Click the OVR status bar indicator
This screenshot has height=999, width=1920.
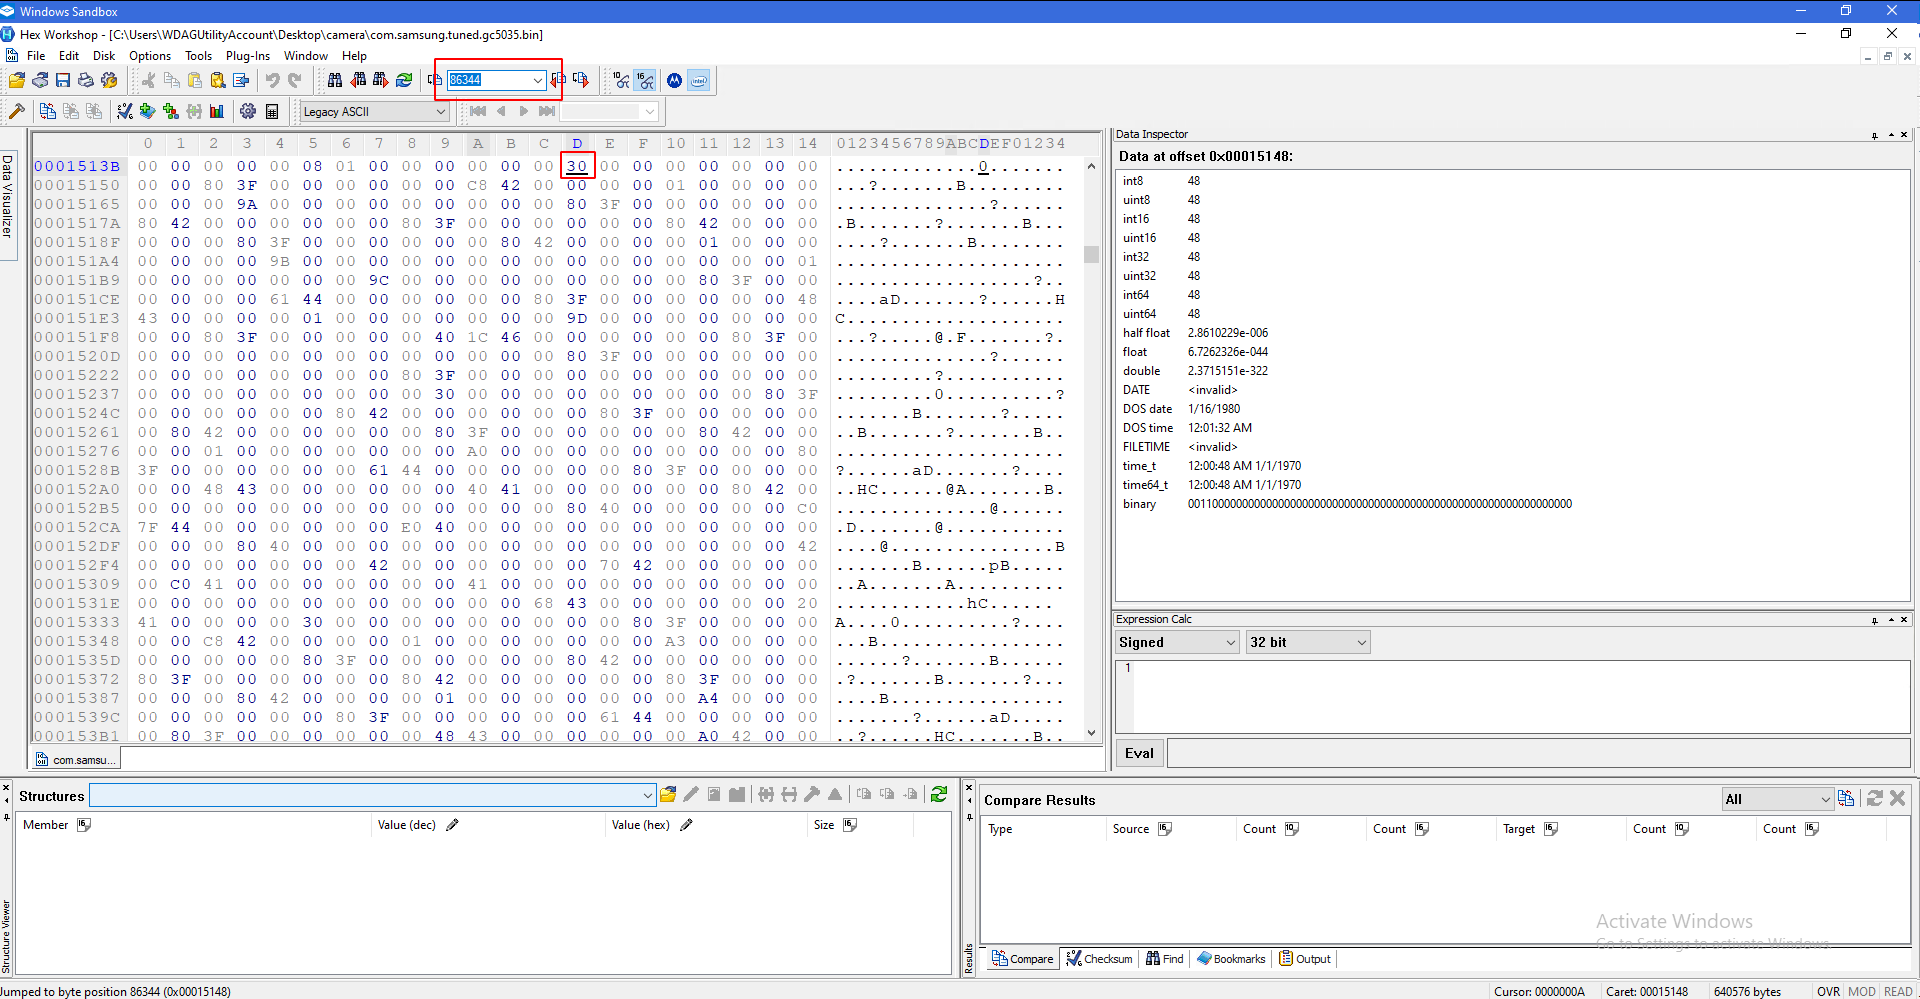(1828, 991)
